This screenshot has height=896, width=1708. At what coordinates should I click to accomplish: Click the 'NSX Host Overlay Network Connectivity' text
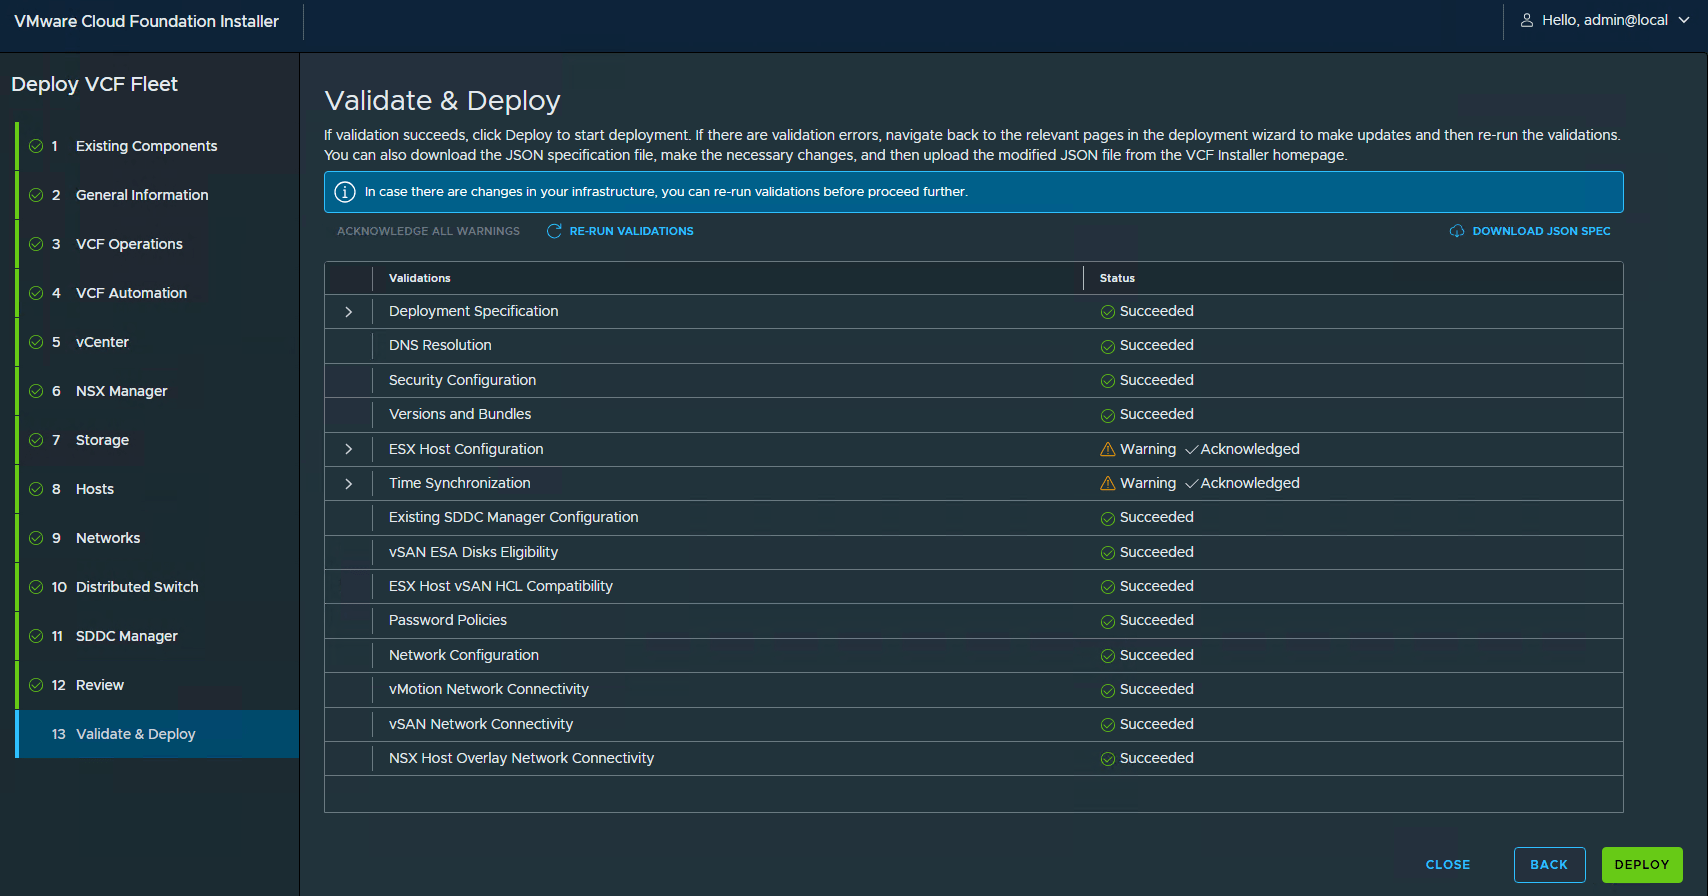pos(521,758)
